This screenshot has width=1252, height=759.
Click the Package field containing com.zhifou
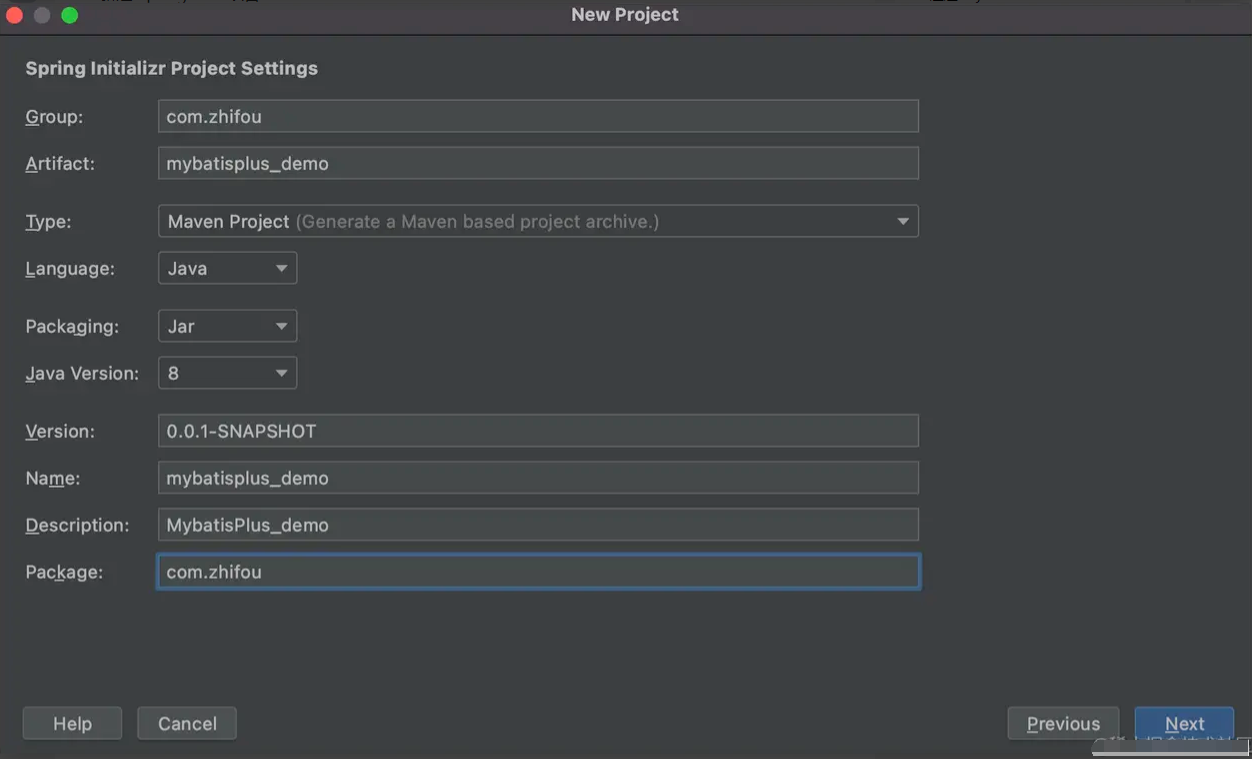coord(538,572)
